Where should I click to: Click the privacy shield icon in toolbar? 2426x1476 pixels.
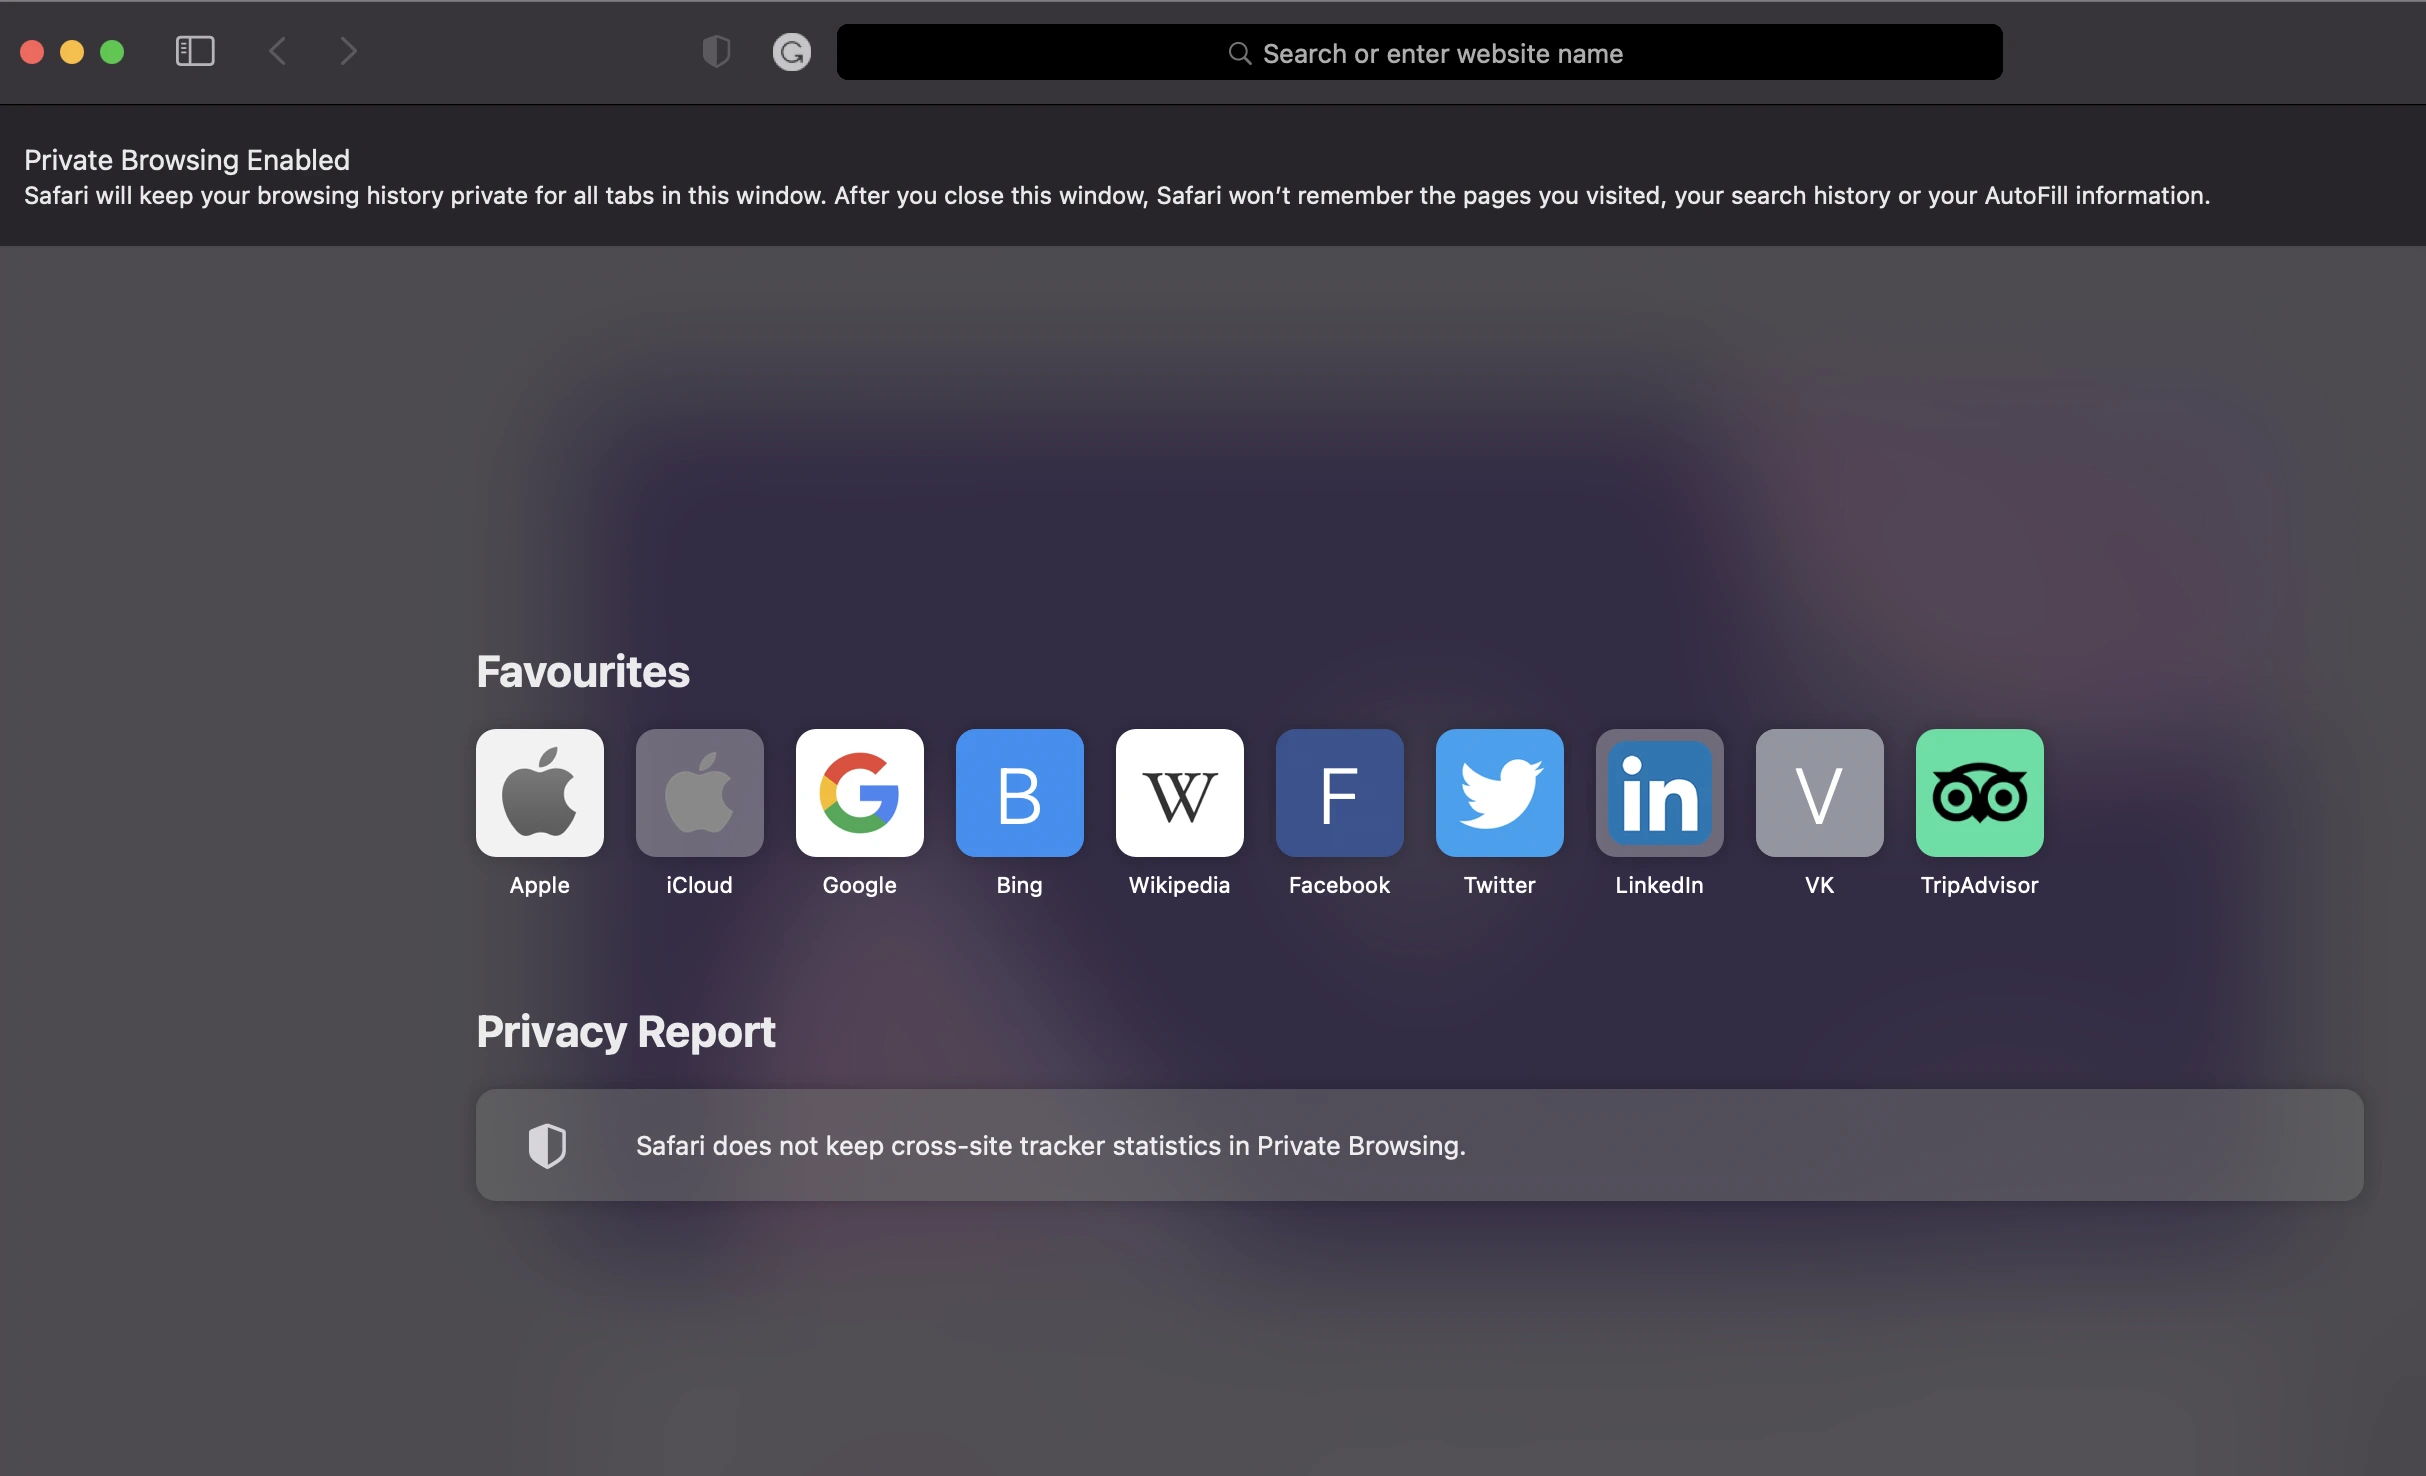pos(716,50)
